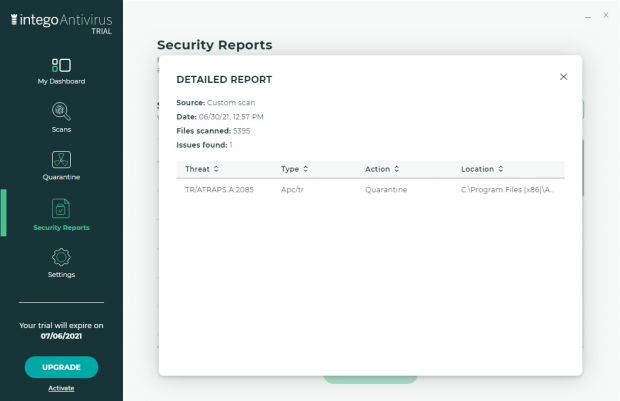Image resolution: width=620 pixels, height=401 pixels.
Task: Click the Location column header label
Action: click(477, 169)
